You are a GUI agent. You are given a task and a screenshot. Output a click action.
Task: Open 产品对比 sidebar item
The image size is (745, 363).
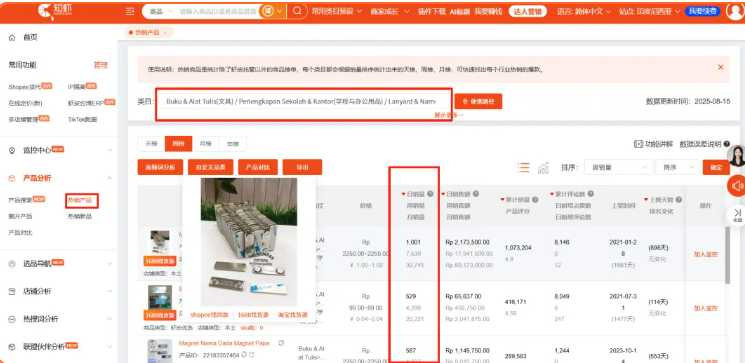coord(20,233)
